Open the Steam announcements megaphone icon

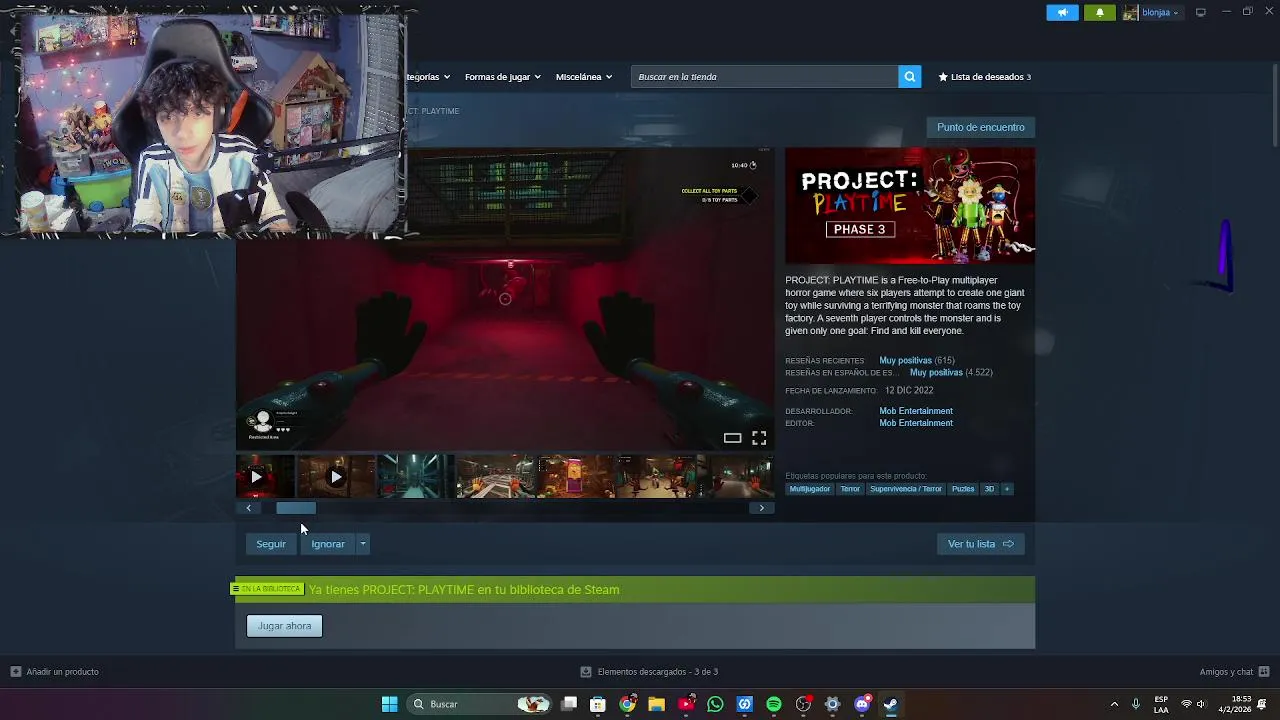click(1062, 13)
